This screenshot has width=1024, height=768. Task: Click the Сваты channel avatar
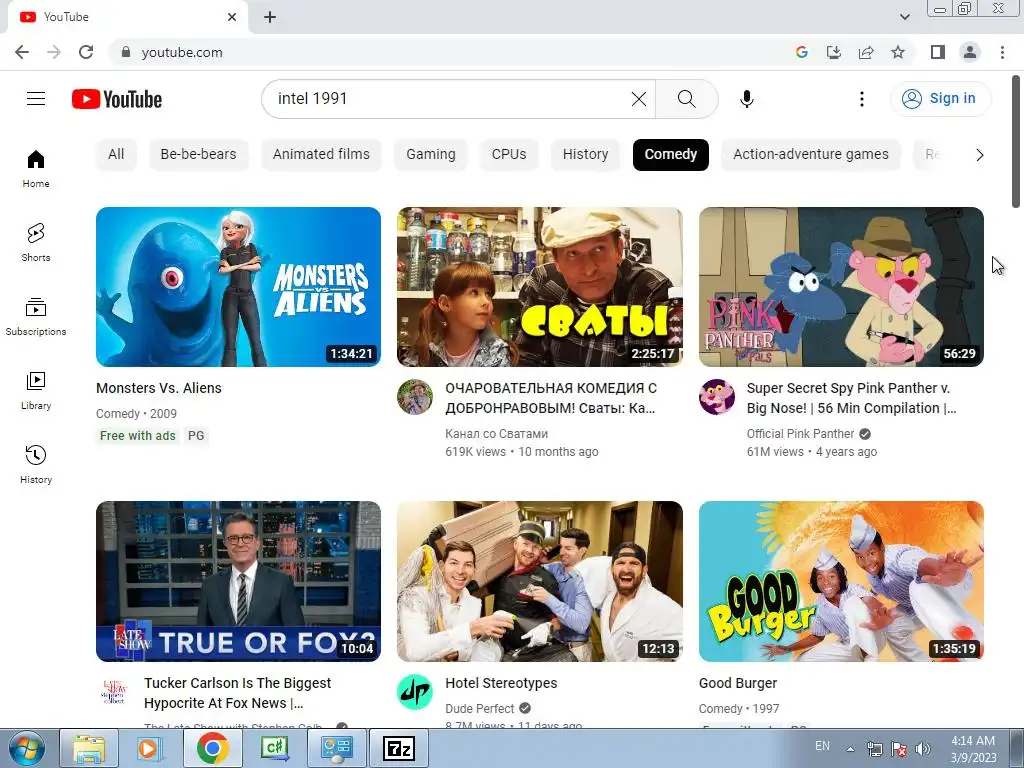click(415, 397)
